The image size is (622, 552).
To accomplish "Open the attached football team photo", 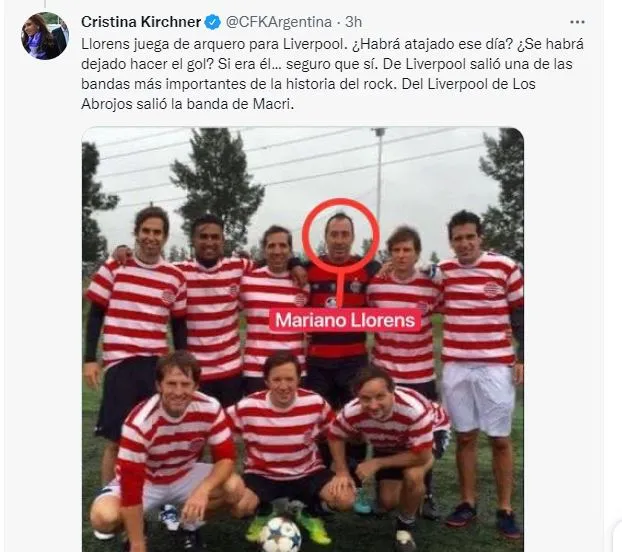I will (x=303, y=339).
